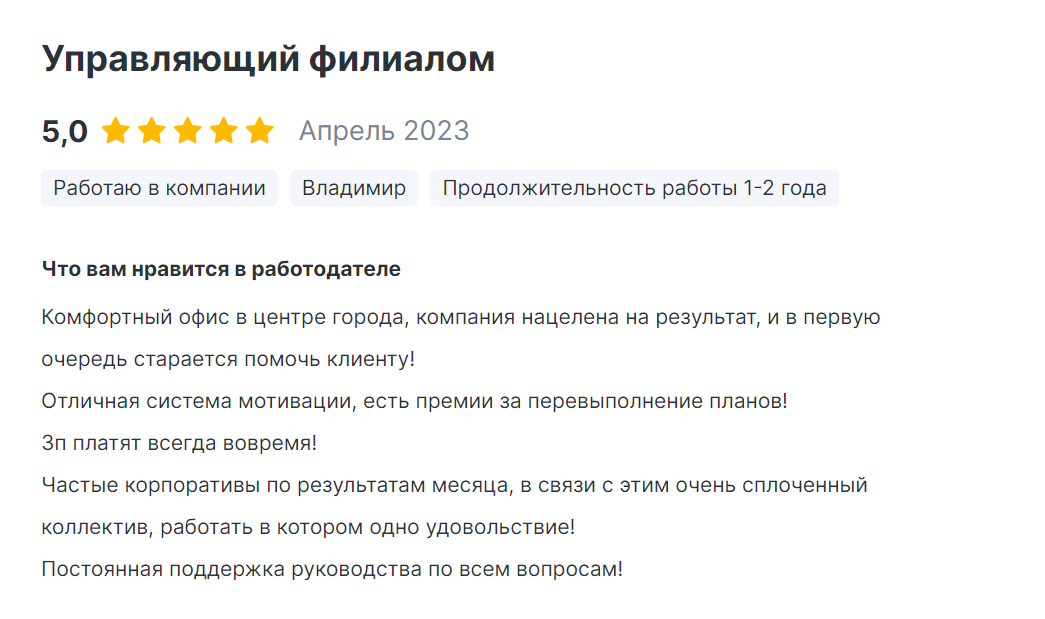Click the second rating star

coord(152,131)
